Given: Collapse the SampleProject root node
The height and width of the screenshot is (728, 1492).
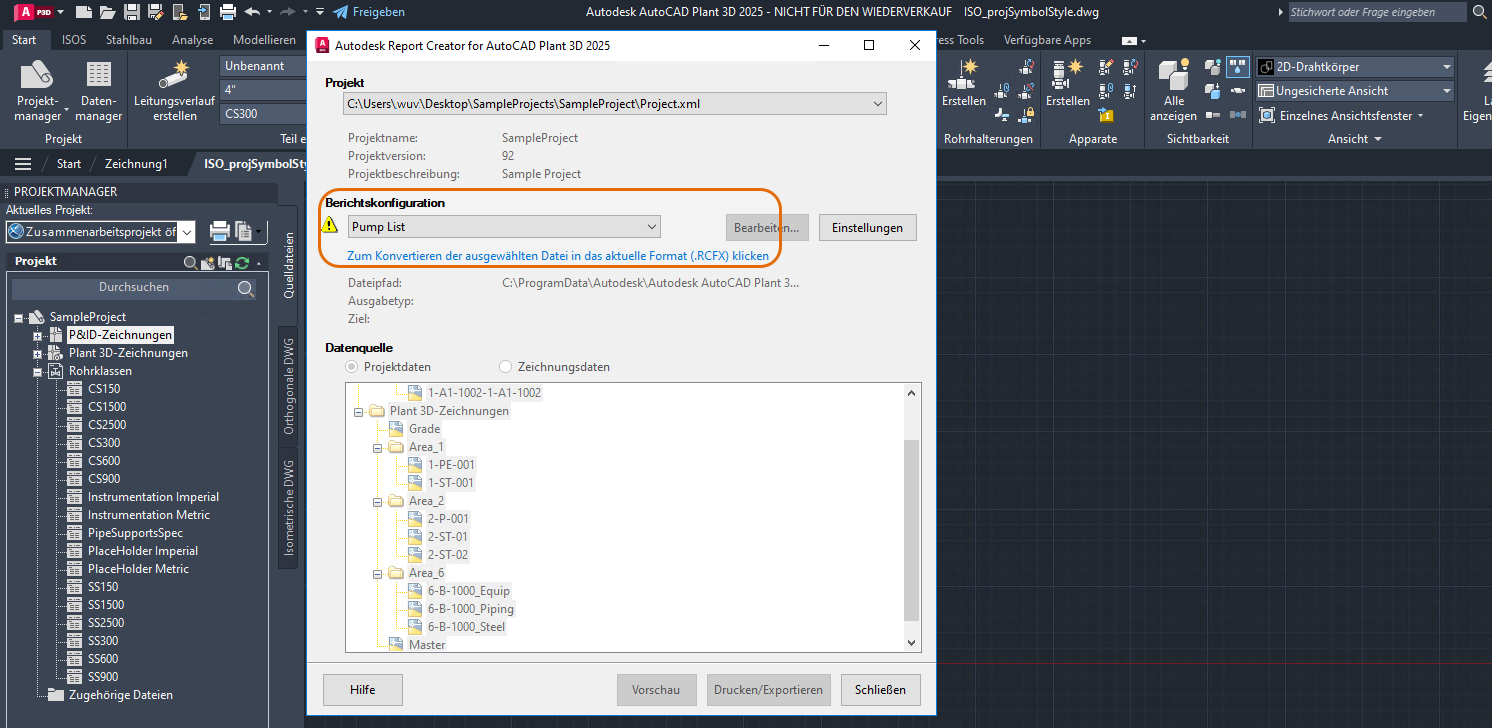Looking at the screenshot, I should click(x=19, y=317).
